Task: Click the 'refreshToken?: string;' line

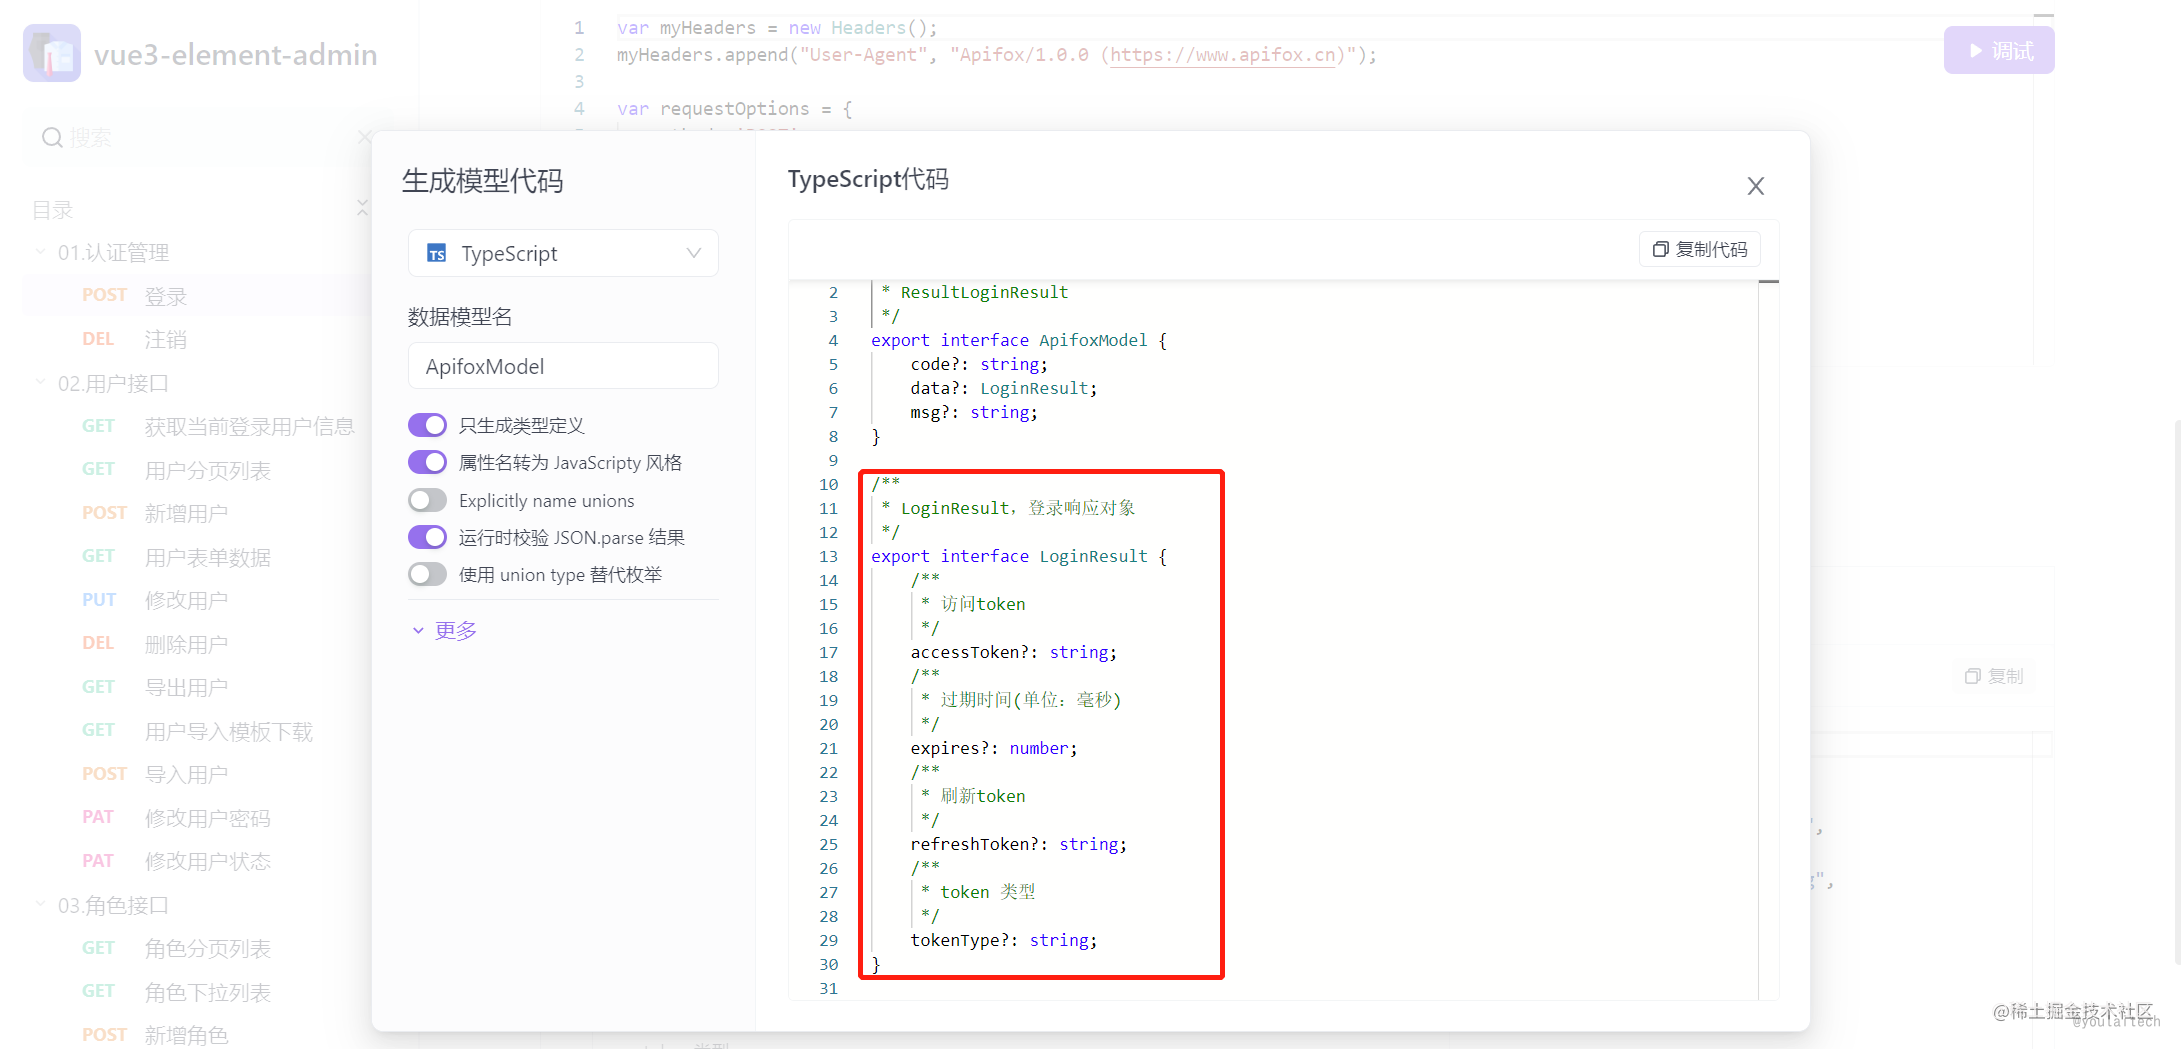Action: (x=1018, y=844)
